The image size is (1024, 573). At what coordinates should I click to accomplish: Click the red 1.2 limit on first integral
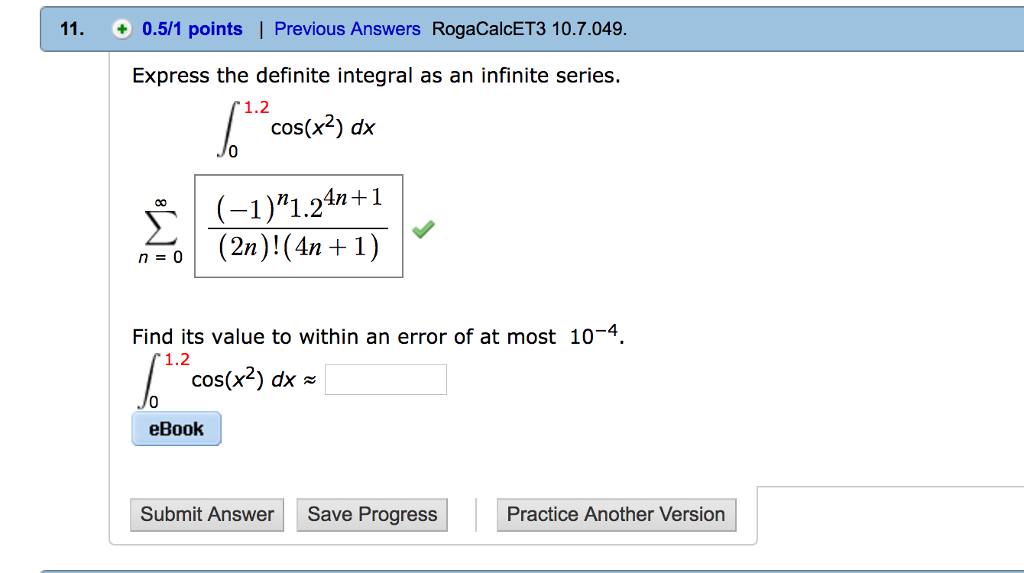pyautogui.click(x=257, y=107)
